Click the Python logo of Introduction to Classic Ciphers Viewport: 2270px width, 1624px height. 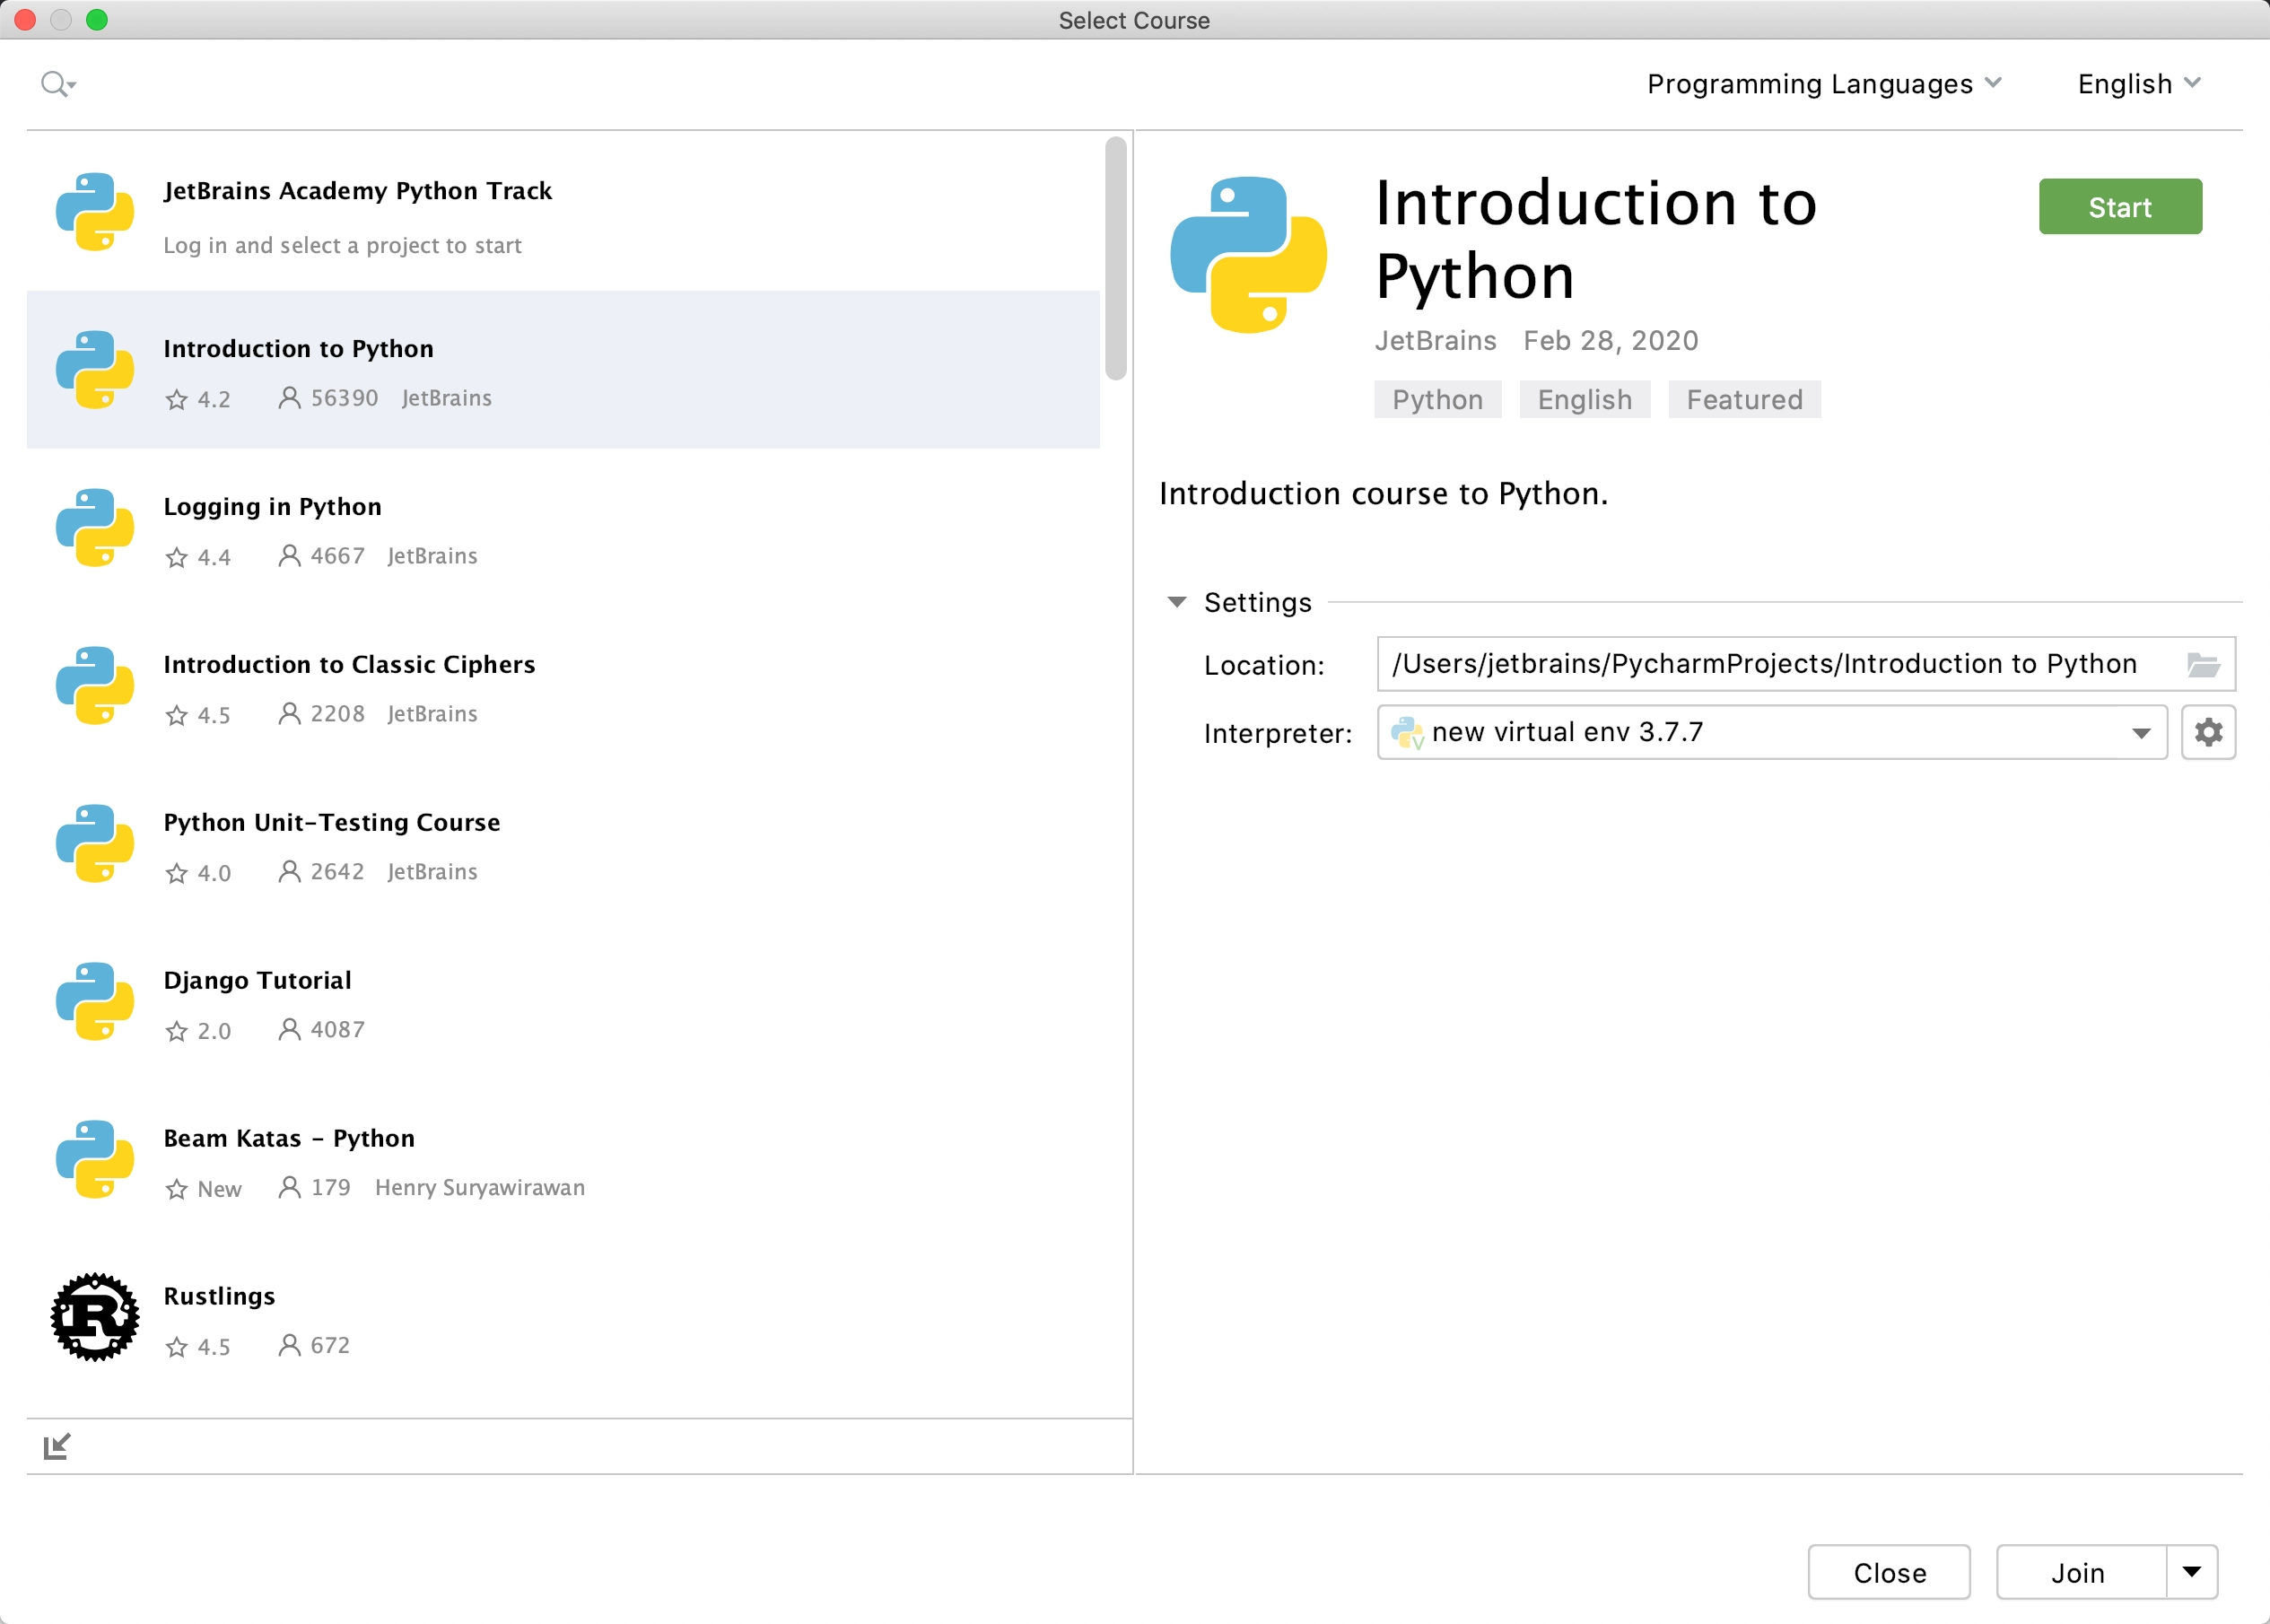point(95,686)
